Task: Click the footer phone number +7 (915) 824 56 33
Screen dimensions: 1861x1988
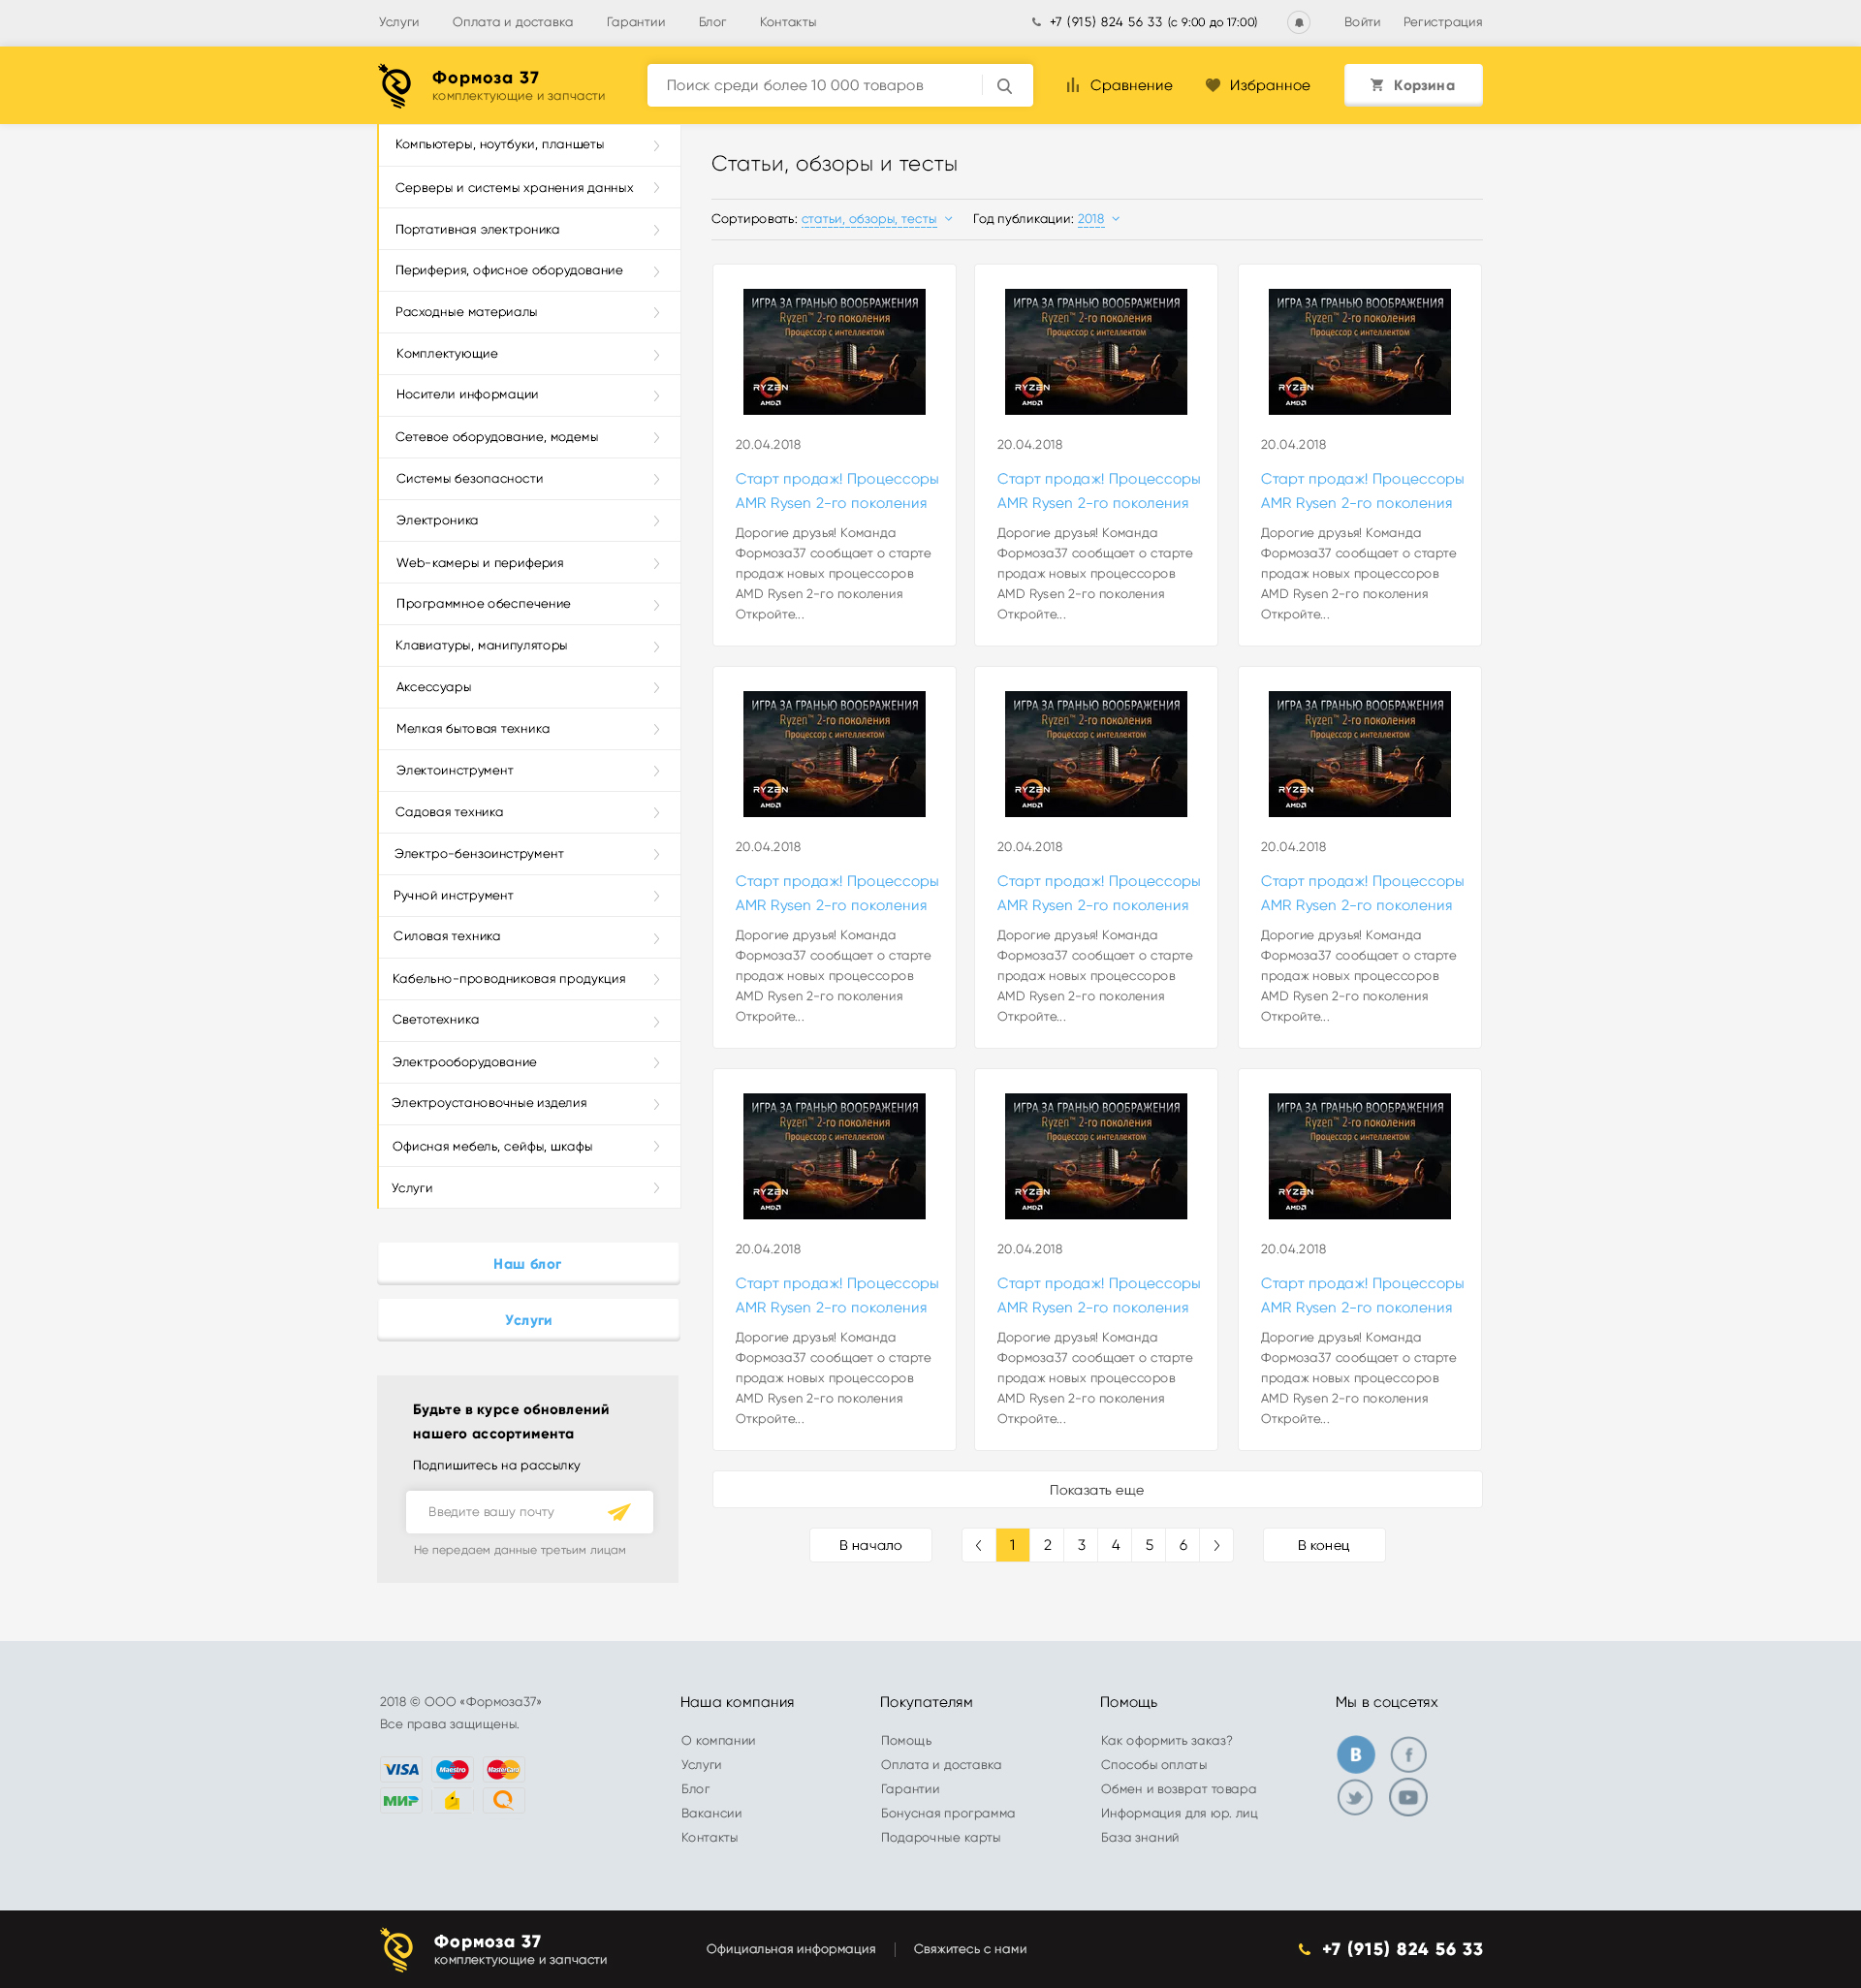Action: pyautogui.click(x=1401, y=1949)
